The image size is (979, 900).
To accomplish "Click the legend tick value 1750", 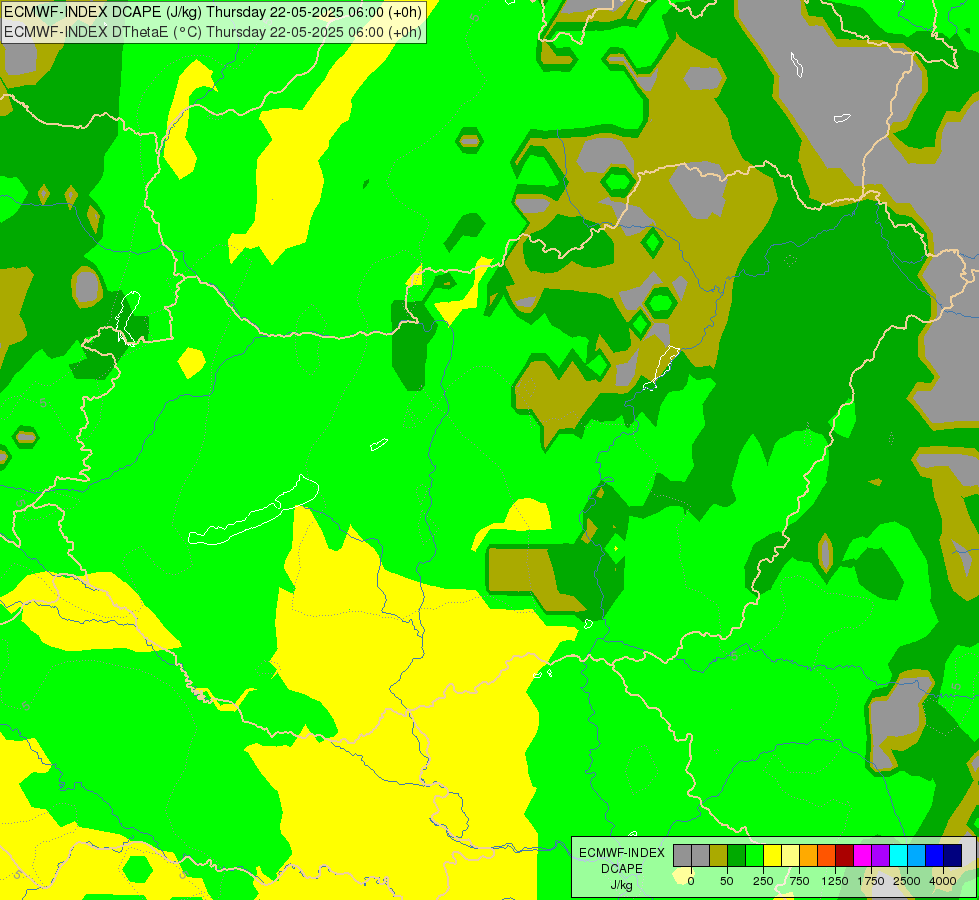I will (x=871, y=881).
